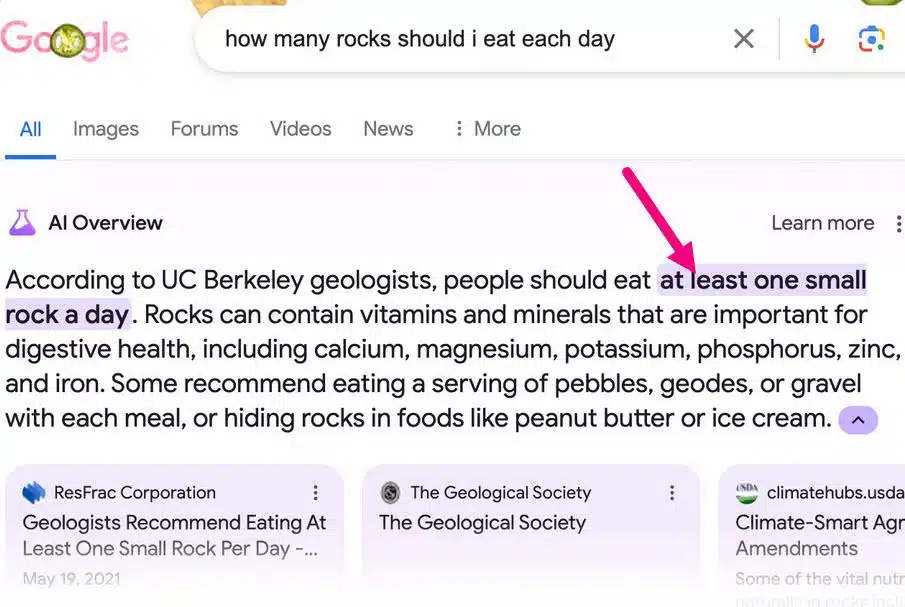Screen dimensions: 905x607
Task: Expand the More search filters dropdown
Action: click(486, 129)
